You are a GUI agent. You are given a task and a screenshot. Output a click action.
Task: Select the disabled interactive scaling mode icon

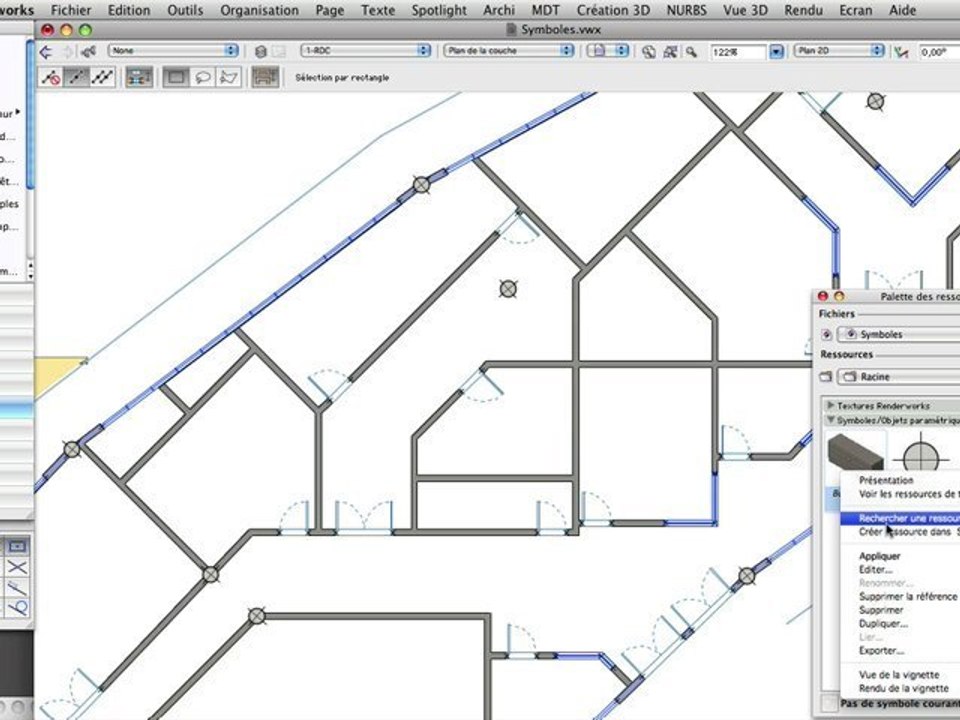click(50, 78)
